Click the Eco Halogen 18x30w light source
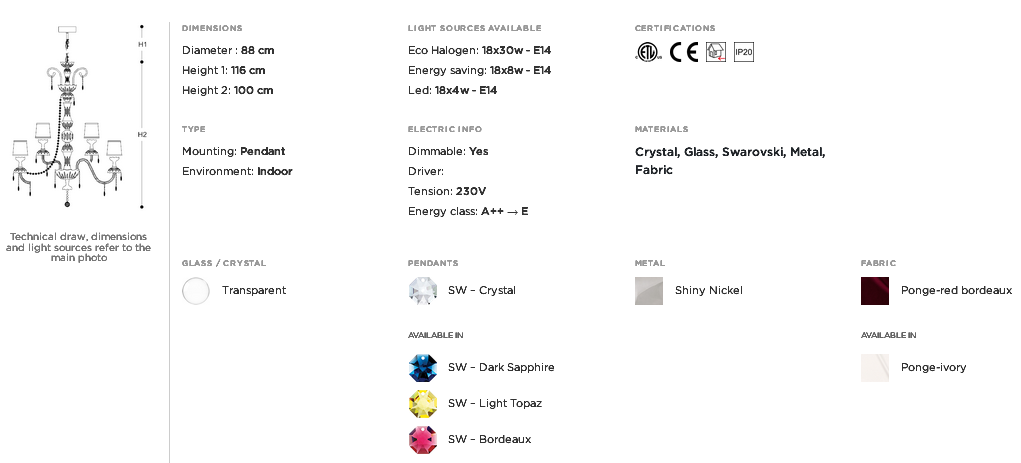Screen dimensions: 1021x463 [x=480, y=50]
